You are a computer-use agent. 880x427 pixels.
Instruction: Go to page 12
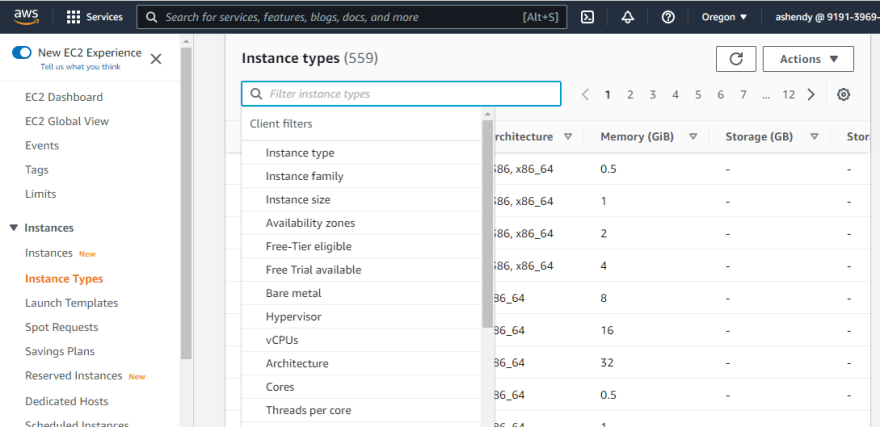point(789,95)
